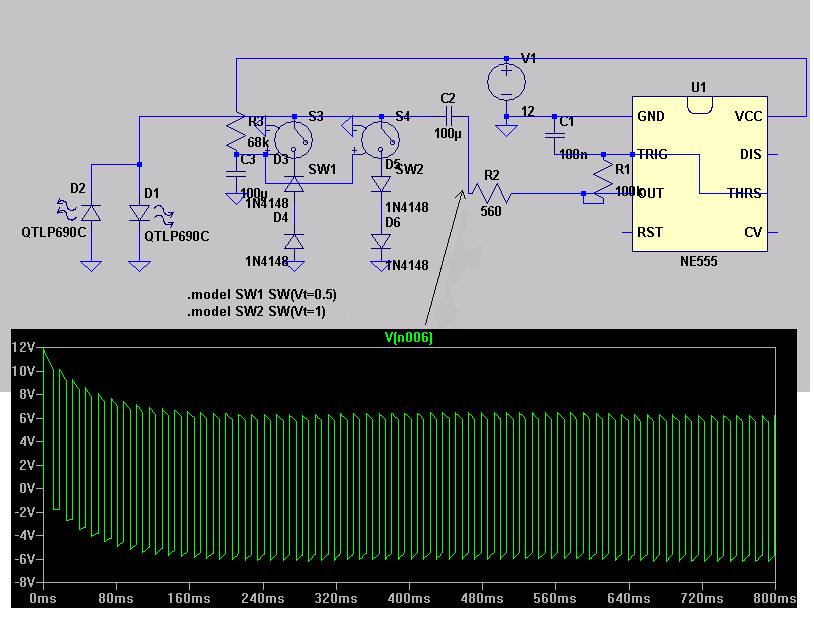Click the -8V label on plot axis
This screenshot has height=617, width=814.
click(x=23, y=583)
